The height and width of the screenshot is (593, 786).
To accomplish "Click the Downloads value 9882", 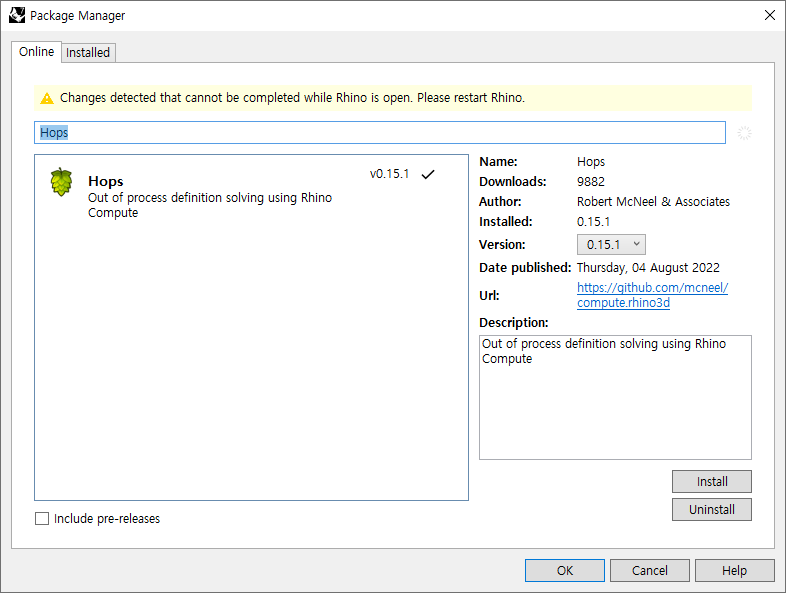I will [591, 181].
